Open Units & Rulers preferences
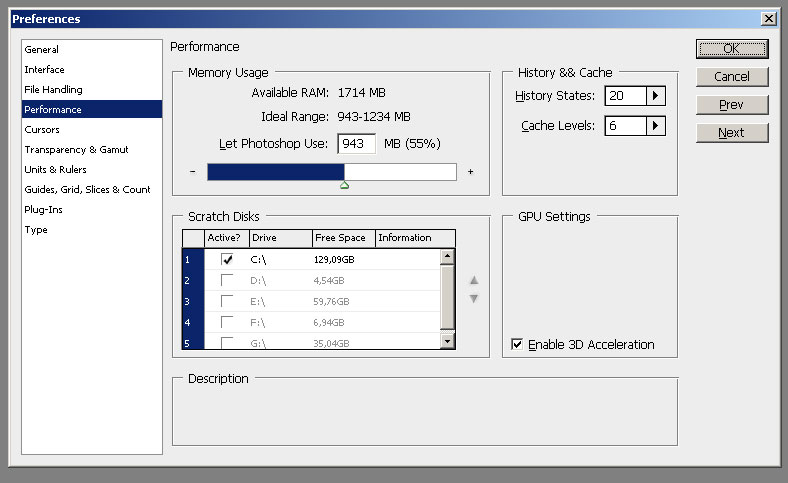Image resolution: width=788 pixels, height=483 pixels. (91, 169)
